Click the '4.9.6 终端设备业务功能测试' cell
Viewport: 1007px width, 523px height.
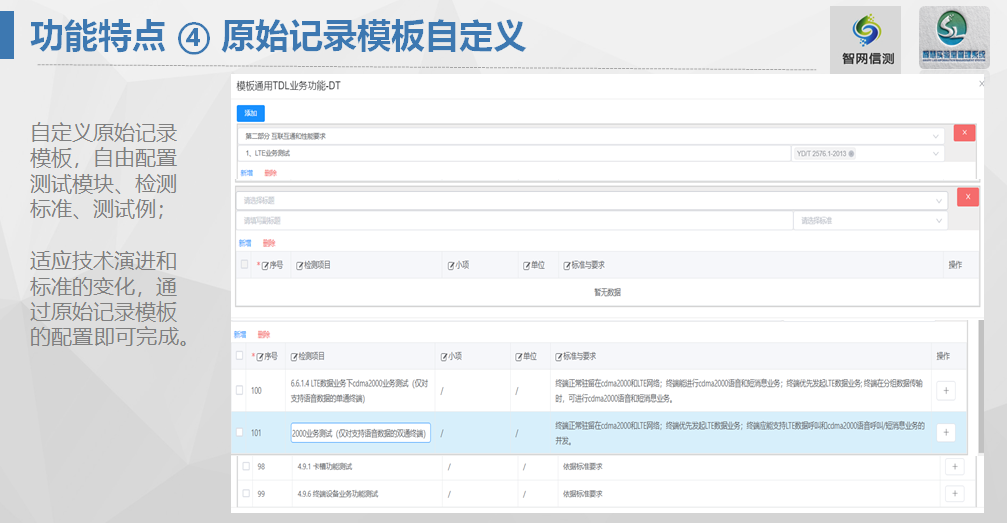point(338,494)
